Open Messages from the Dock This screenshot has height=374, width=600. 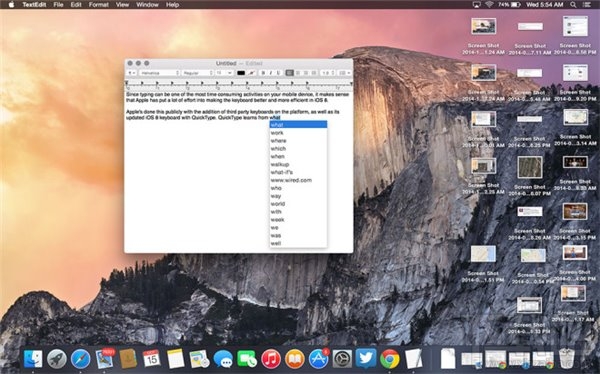tap(223, 359)
